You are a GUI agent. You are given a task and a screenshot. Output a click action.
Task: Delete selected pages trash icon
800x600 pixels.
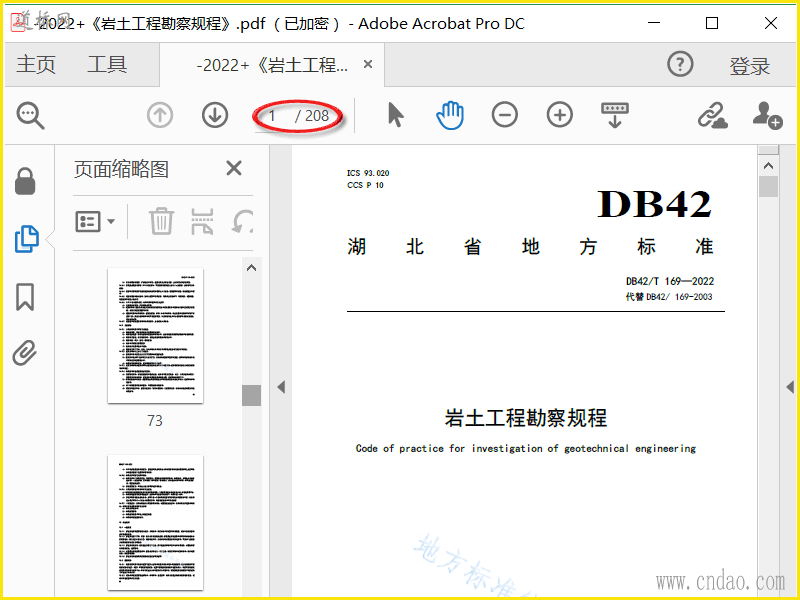coord(161,221)
